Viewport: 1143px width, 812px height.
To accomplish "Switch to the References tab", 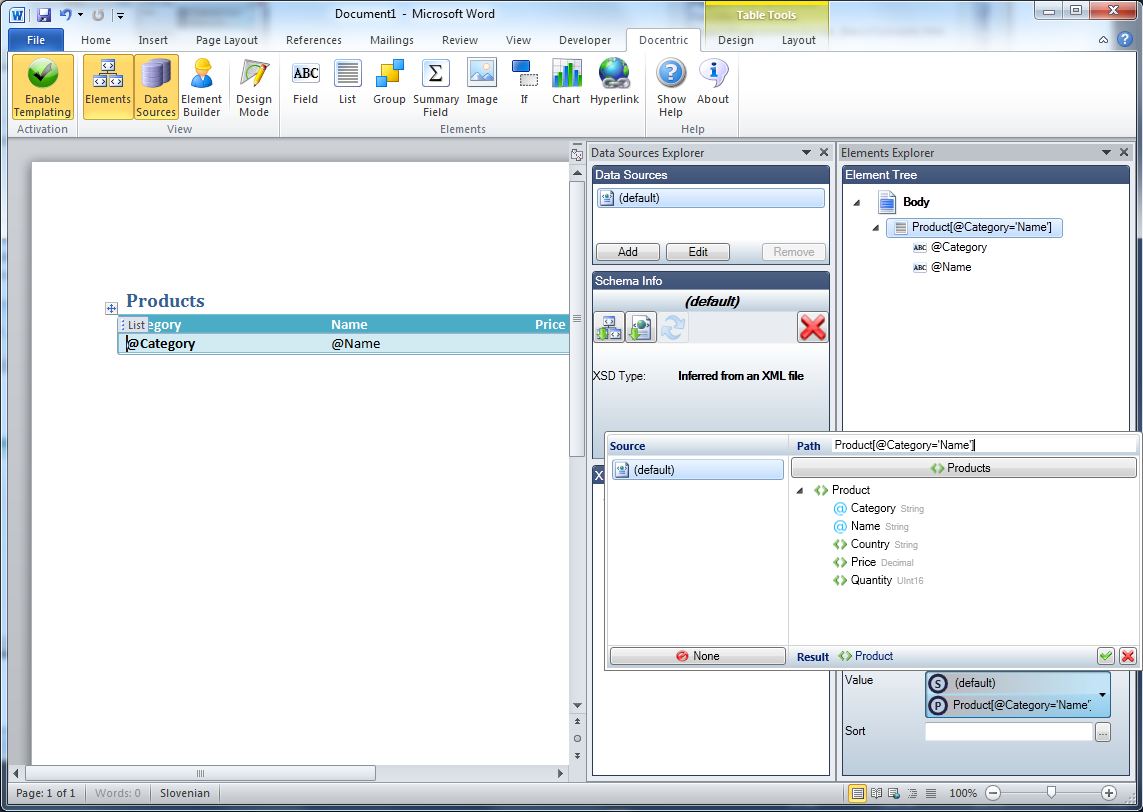I will pyautogui.click(x=313, y=40).
